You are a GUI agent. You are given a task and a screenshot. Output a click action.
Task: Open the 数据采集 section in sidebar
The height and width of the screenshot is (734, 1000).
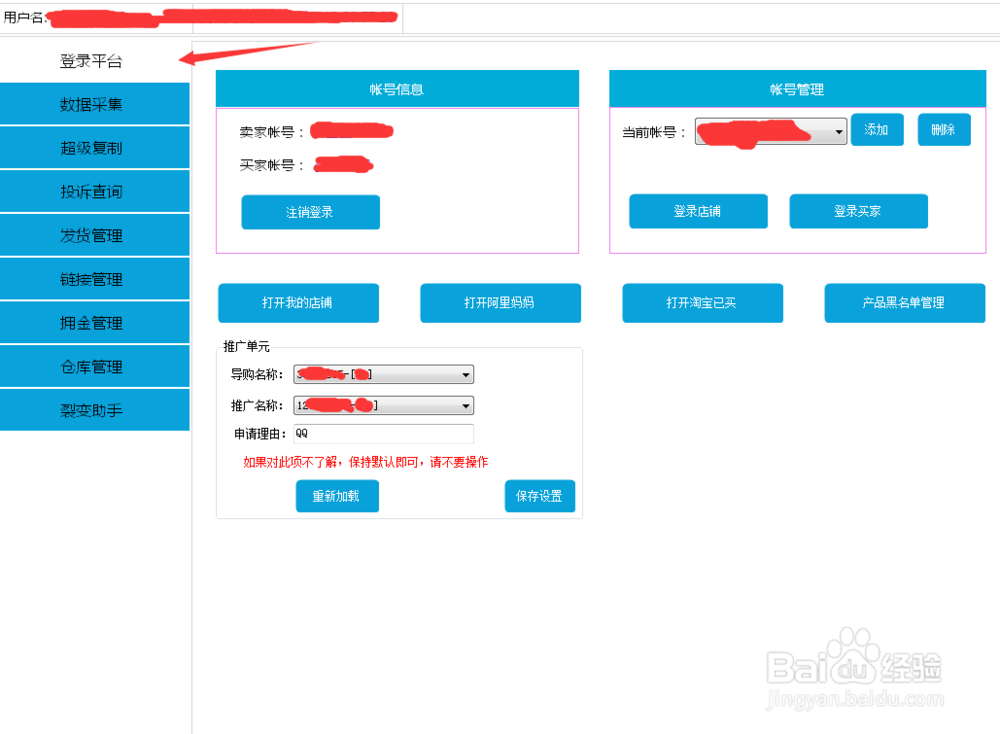(95, 103)
